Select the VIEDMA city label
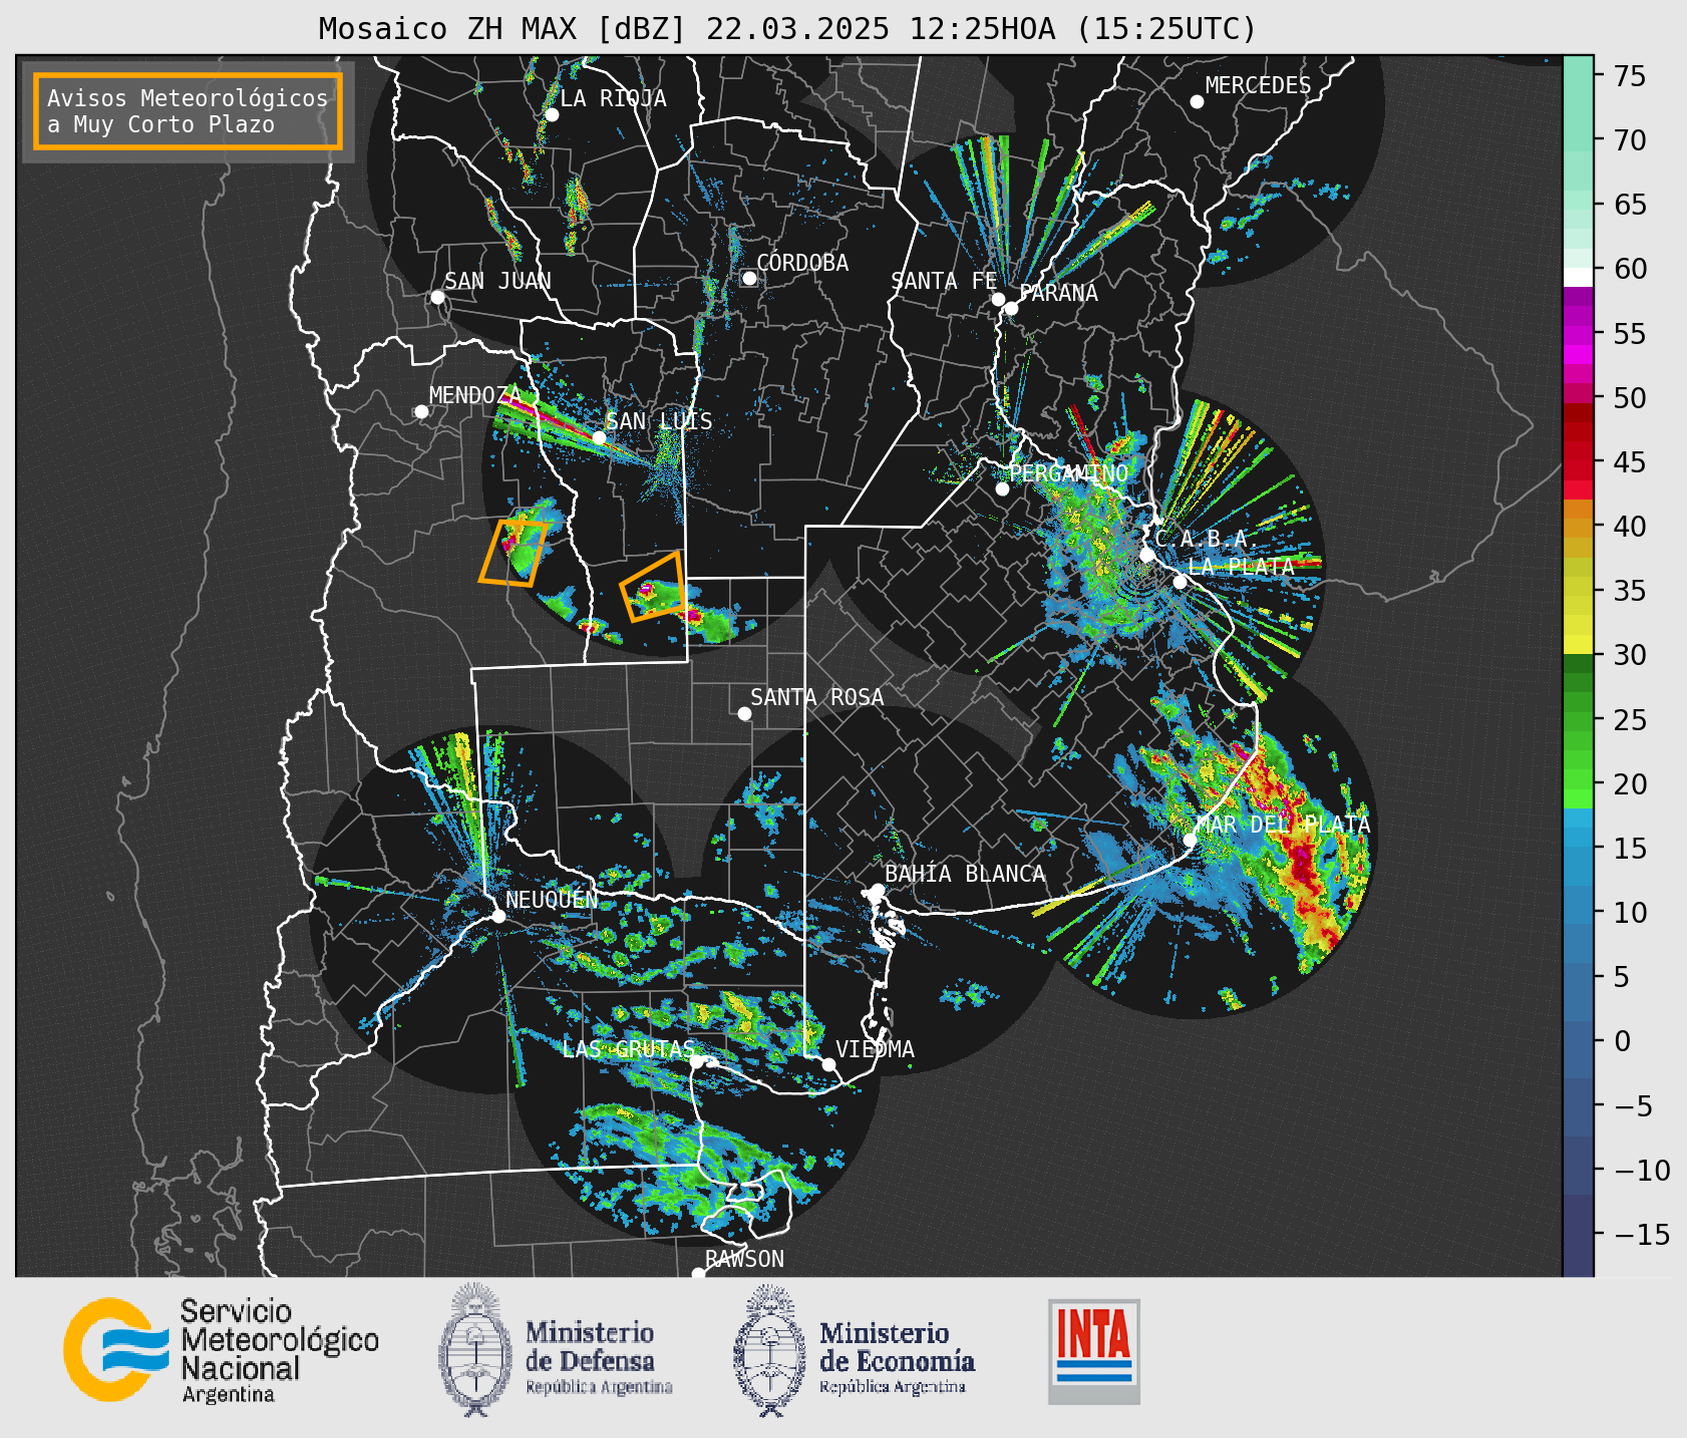Image resolution: width=1687 pixels, height=1438 pixels. pos(875,1049)
